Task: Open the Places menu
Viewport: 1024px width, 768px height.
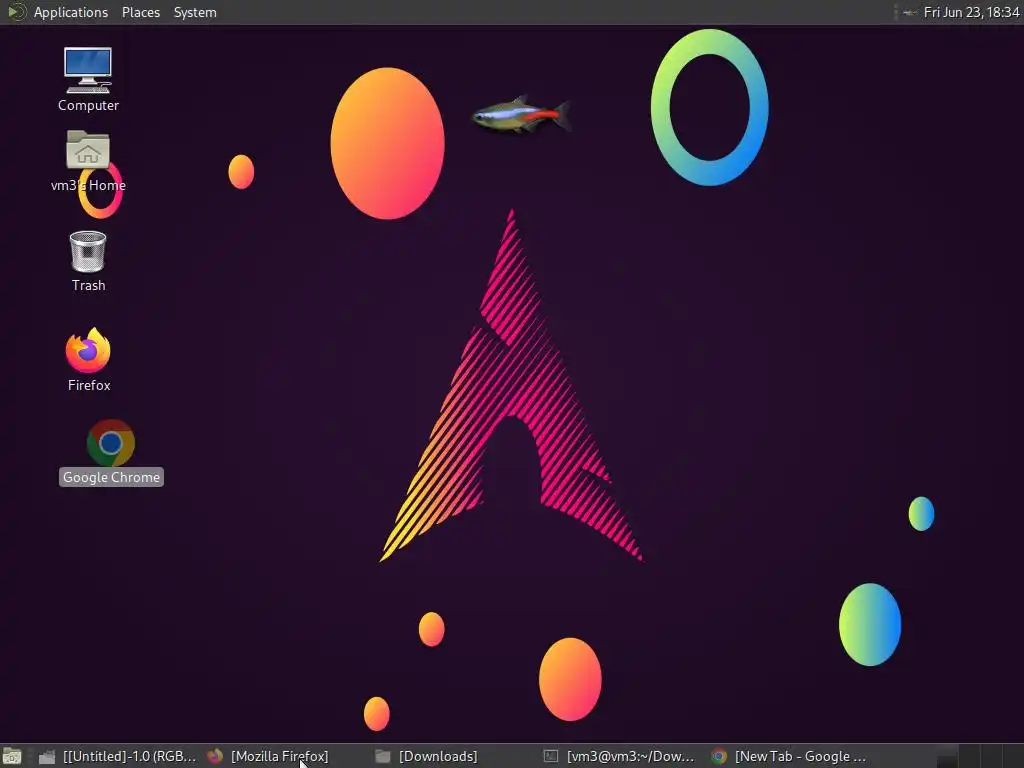Action: 141,12
